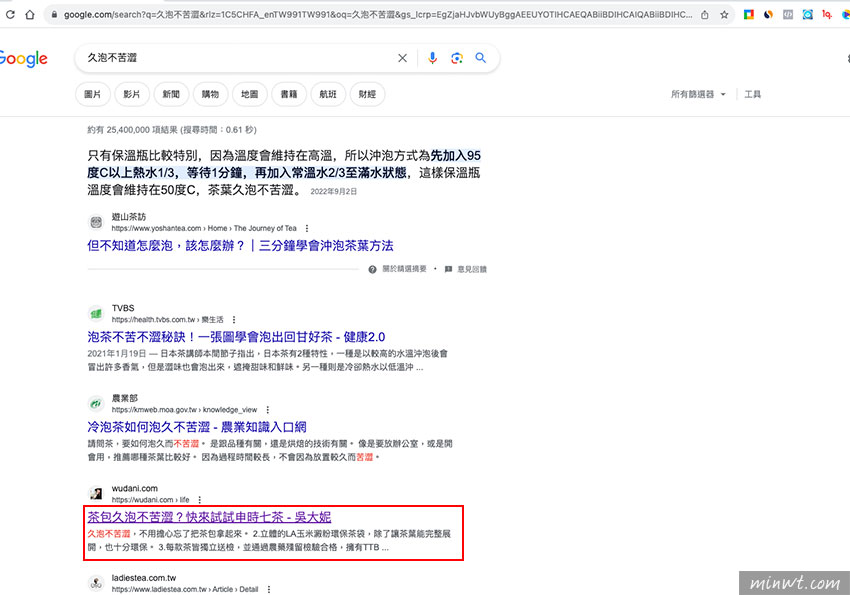Viewport: 850px width, 595px height.
Task: Open the padlock site info icon
Action: click(54, 15)
